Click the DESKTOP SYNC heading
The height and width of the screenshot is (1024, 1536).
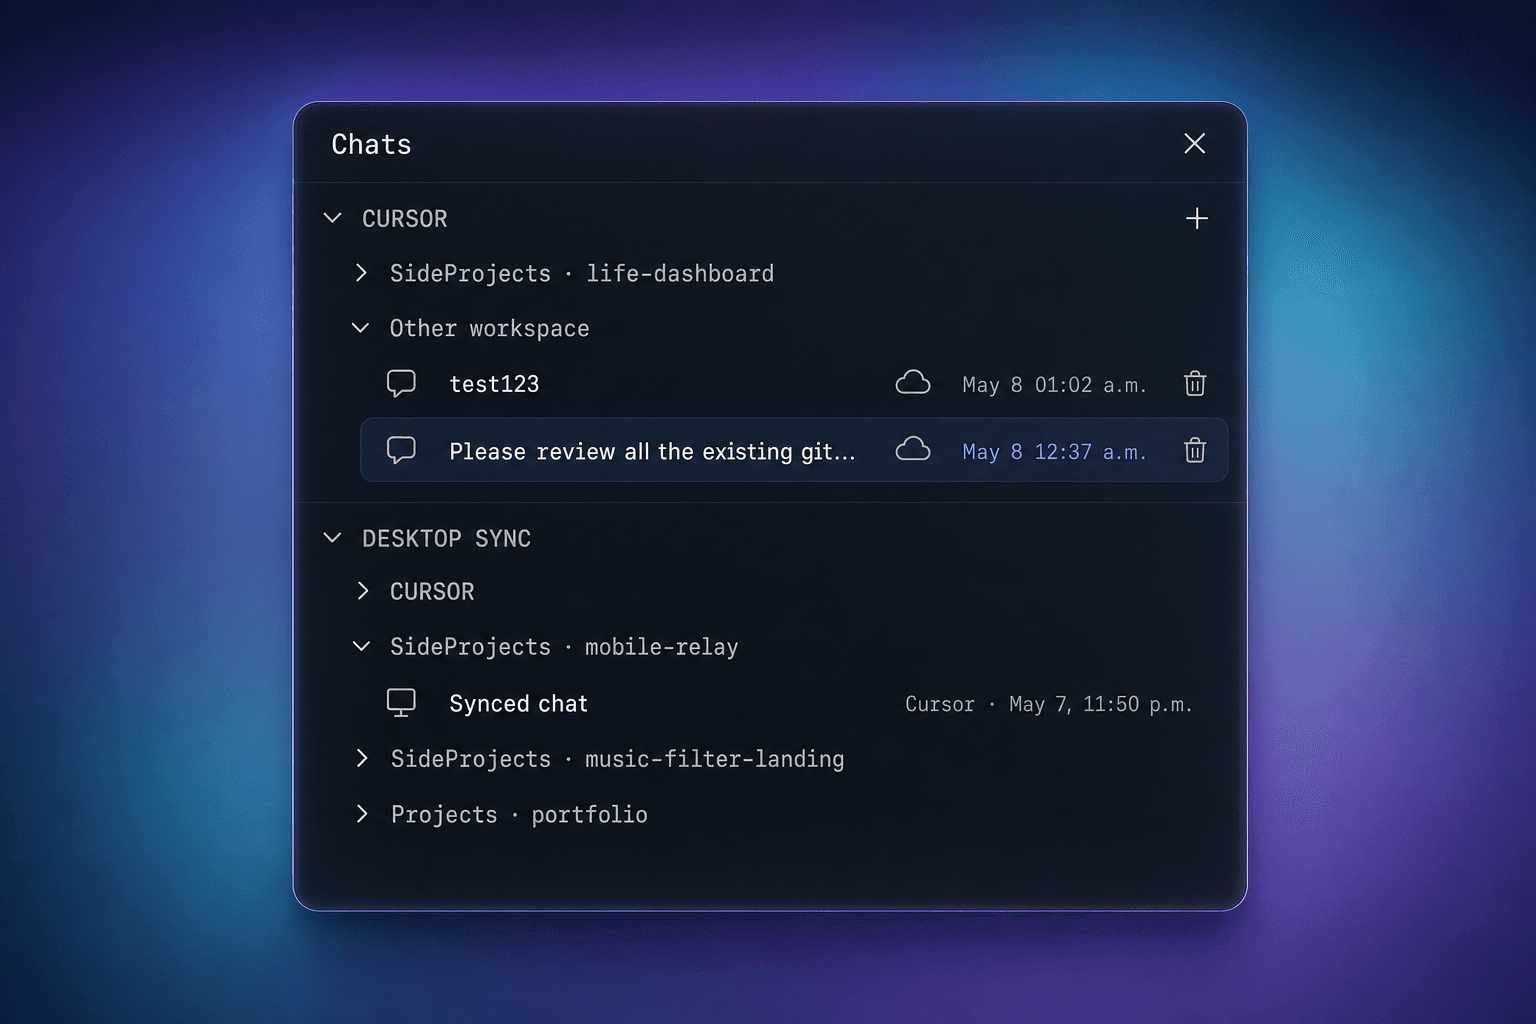[x=446, y=539]
